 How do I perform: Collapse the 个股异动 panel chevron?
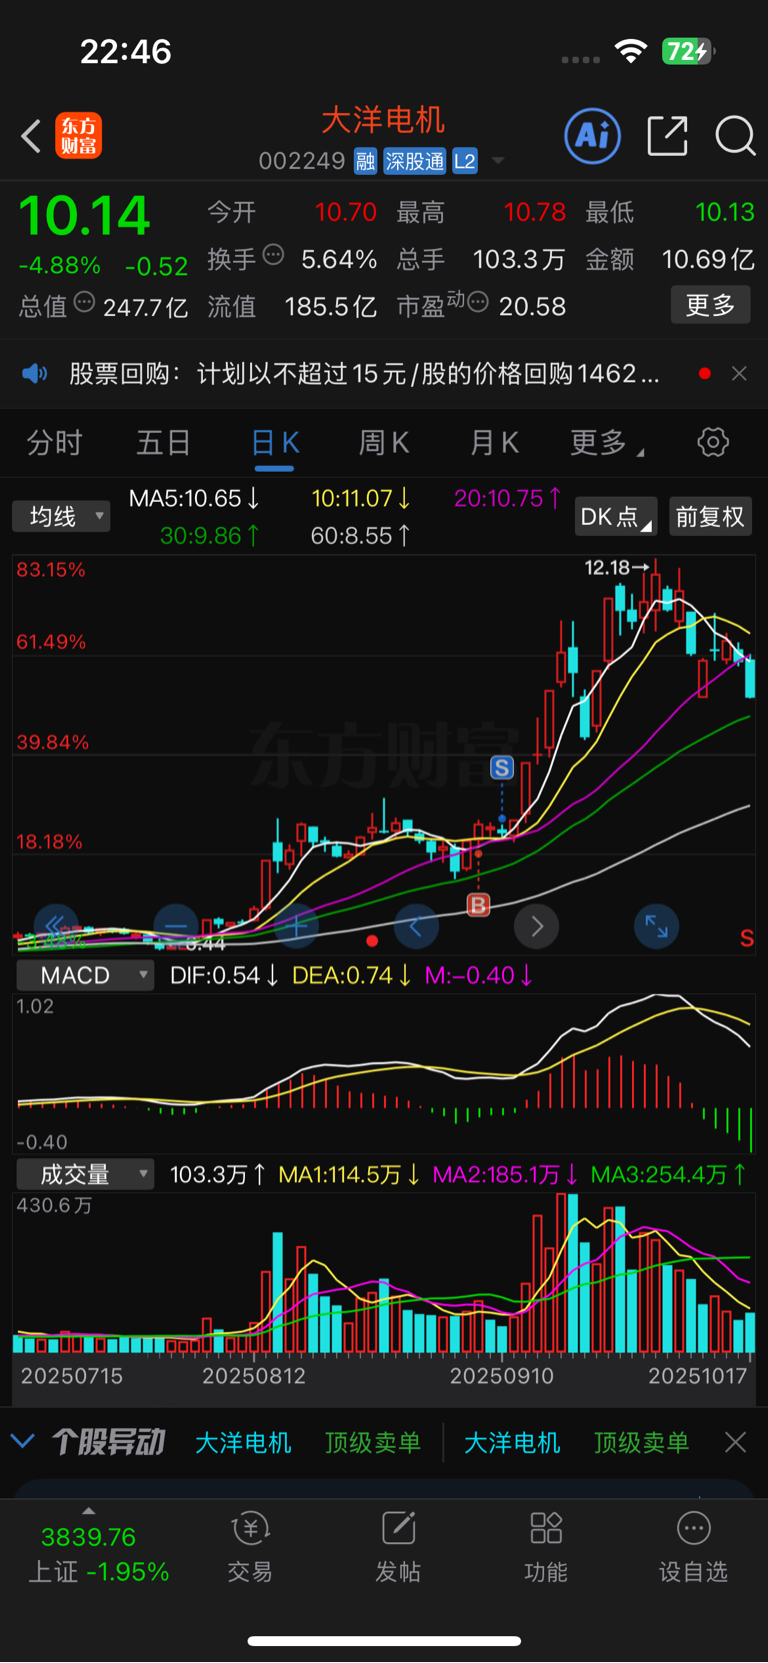click(x=23, y=1442)
